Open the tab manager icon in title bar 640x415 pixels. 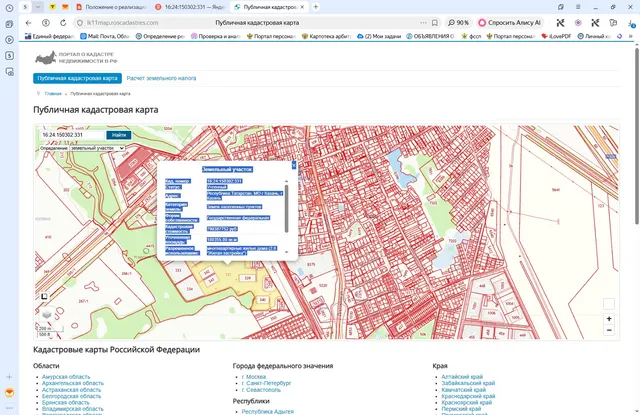pyautogui.click(x=561, y=7)
